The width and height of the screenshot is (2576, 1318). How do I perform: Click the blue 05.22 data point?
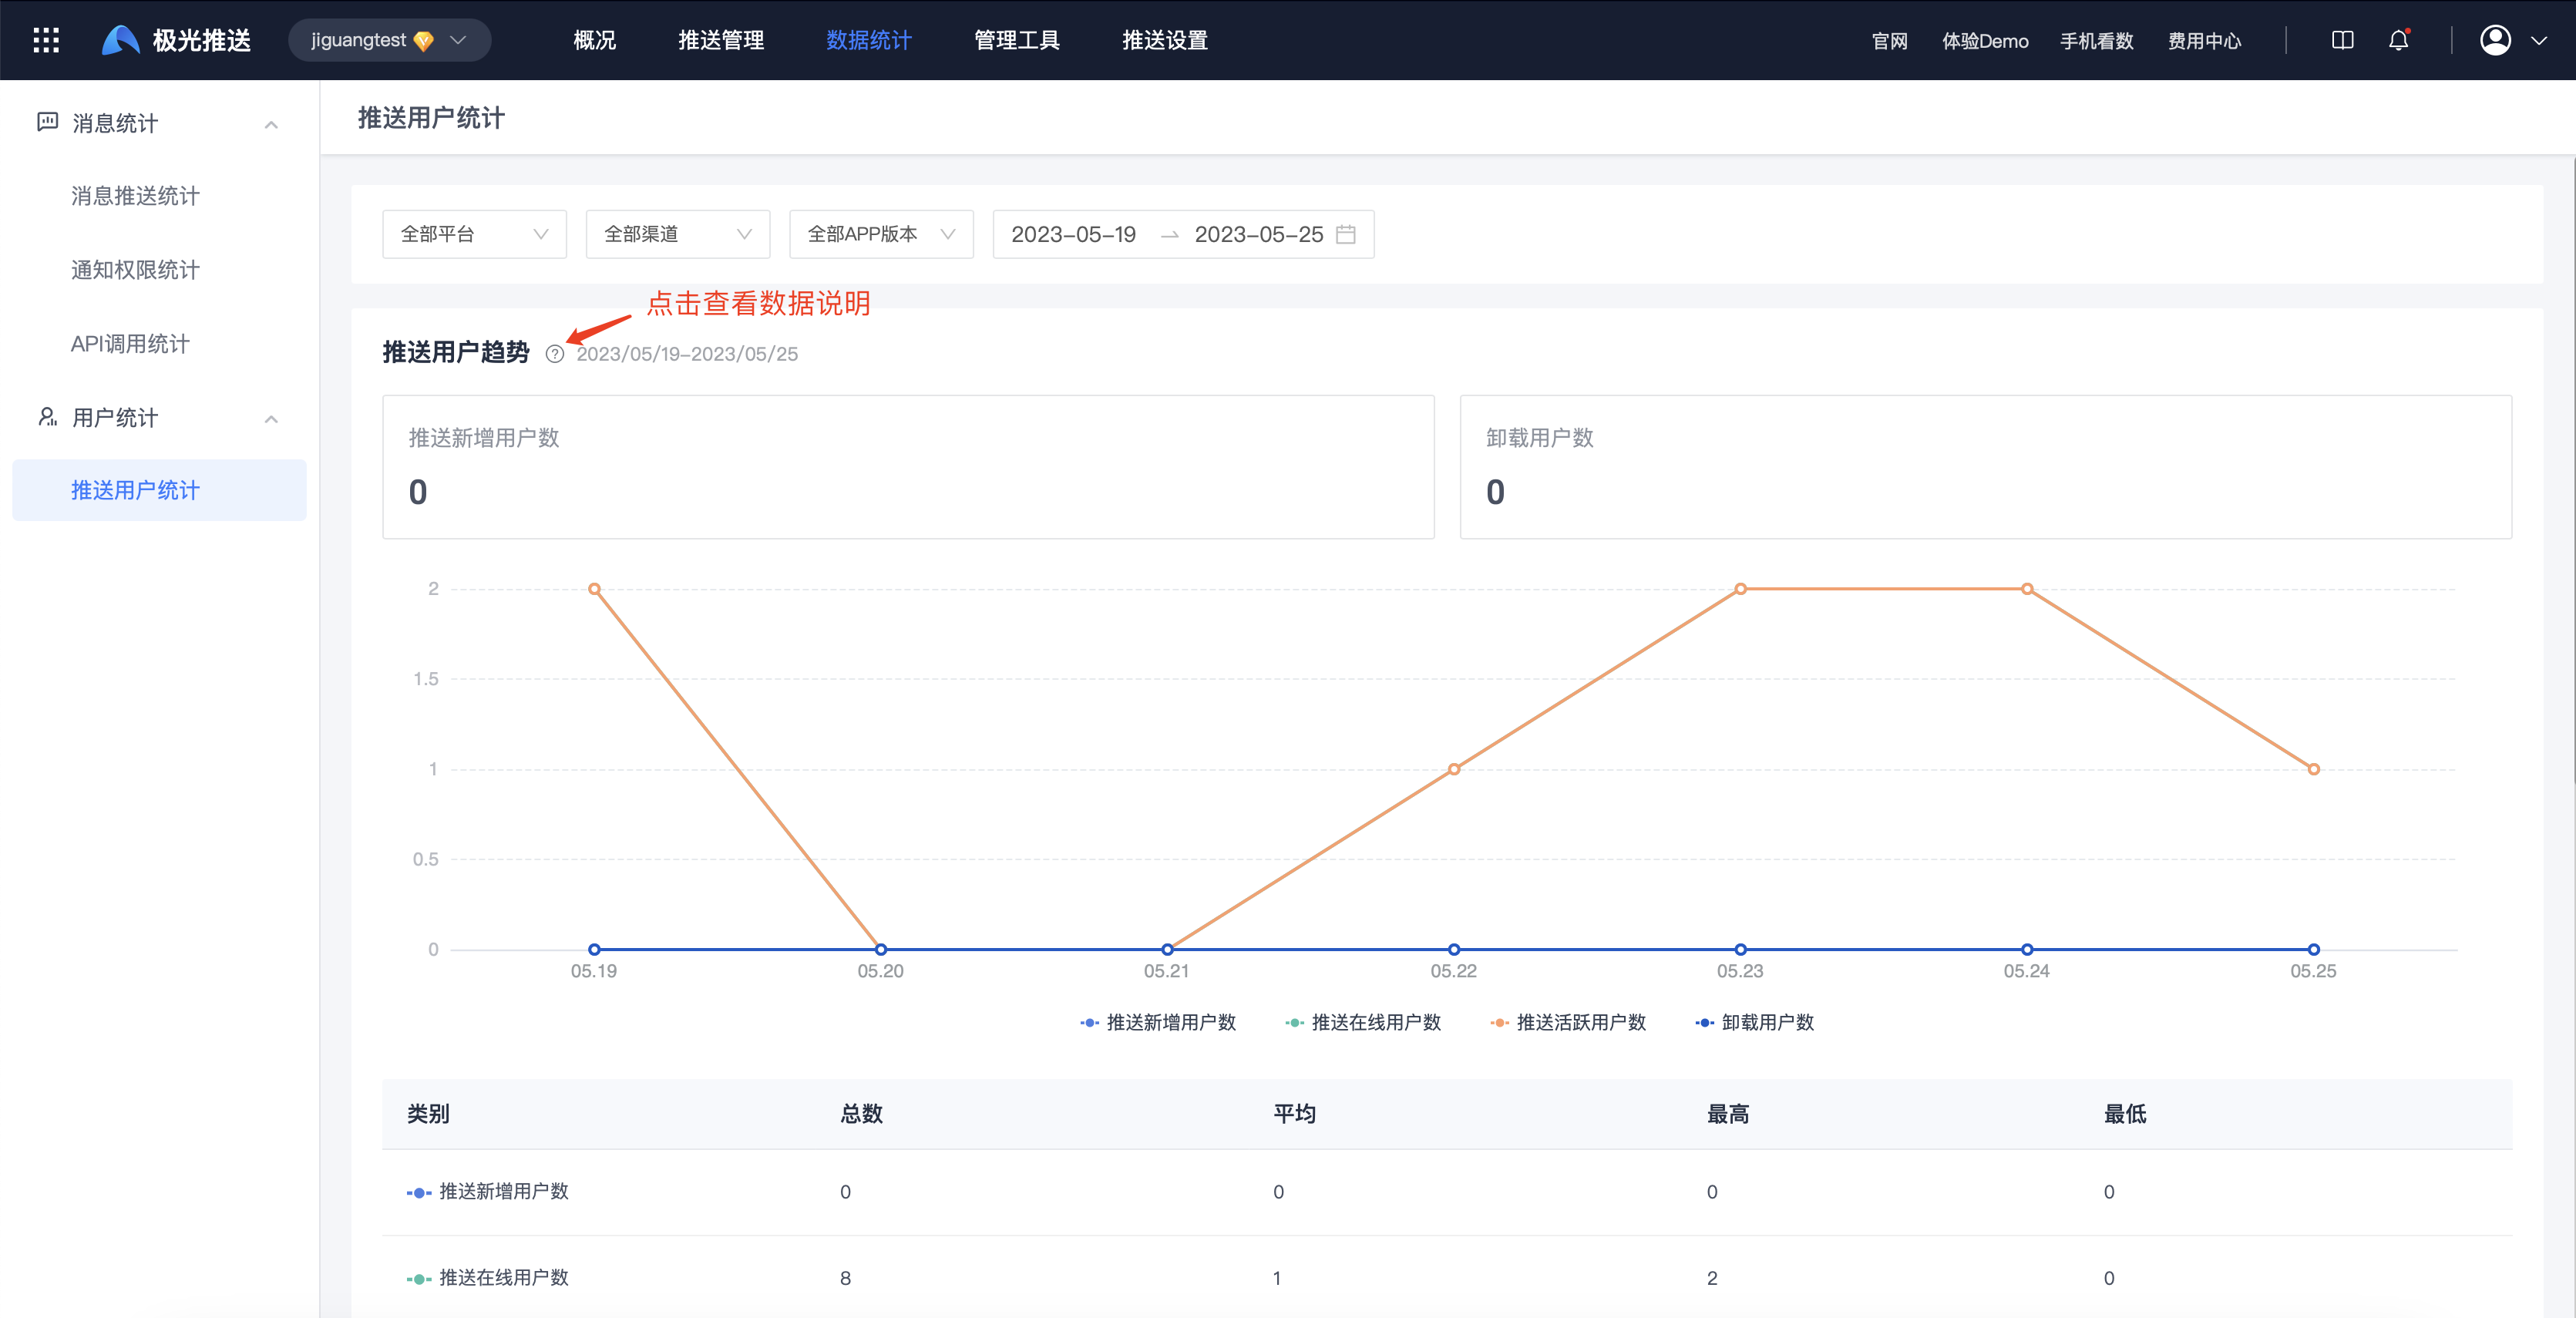pyautogui.click(x=1454, y=949)
